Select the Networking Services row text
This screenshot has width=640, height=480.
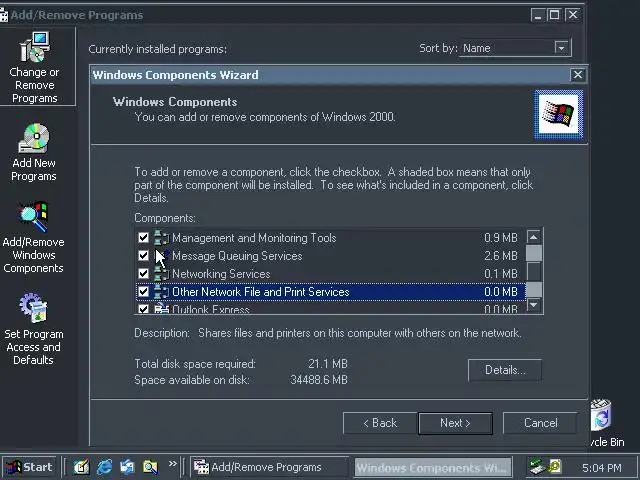point(221,273)
